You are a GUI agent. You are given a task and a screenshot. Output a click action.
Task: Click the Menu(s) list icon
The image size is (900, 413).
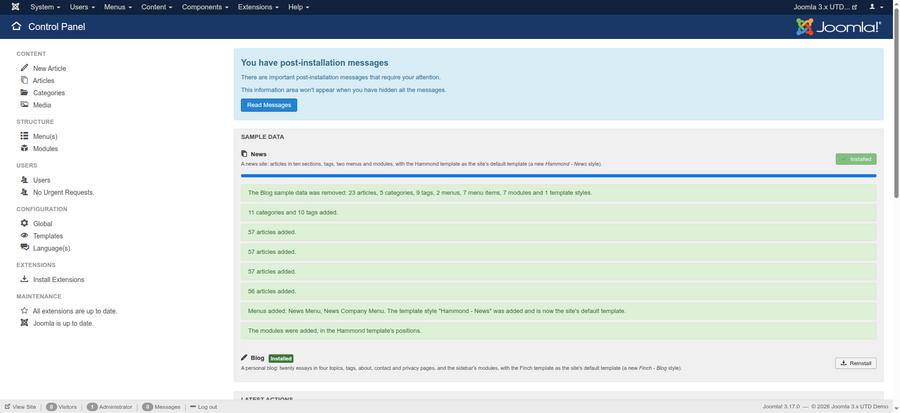coord(24,136)
